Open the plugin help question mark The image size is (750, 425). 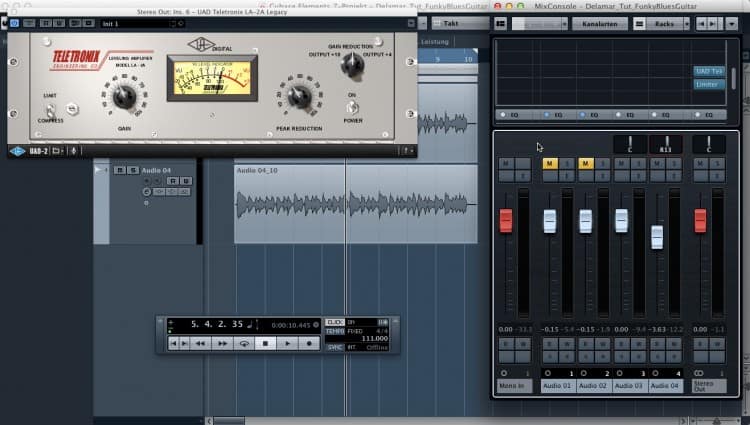click(407, 150)
